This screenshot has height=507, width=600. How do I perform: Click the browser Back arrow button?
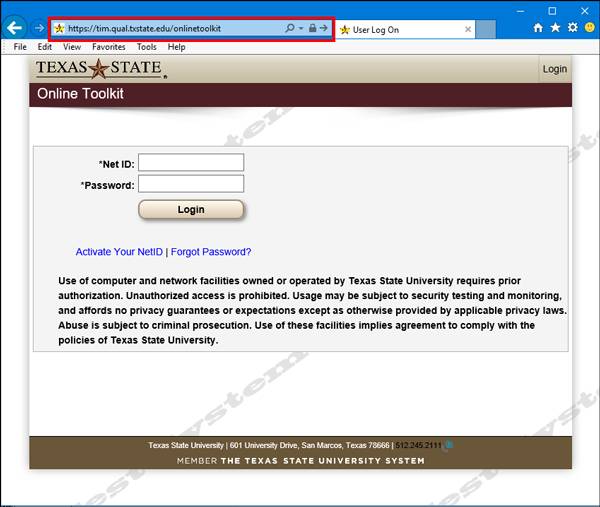(x=14, y=28)
